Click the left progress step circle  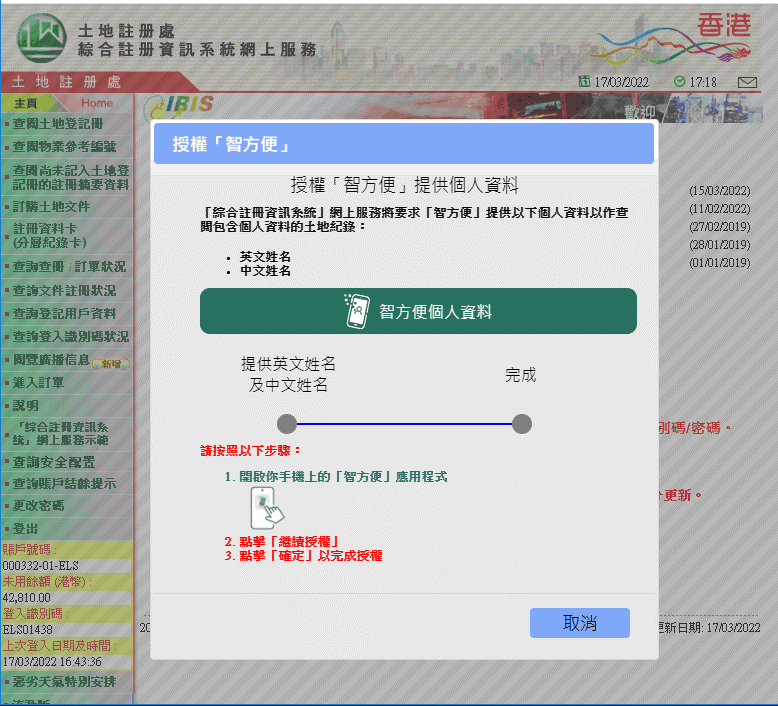point(287,424)
